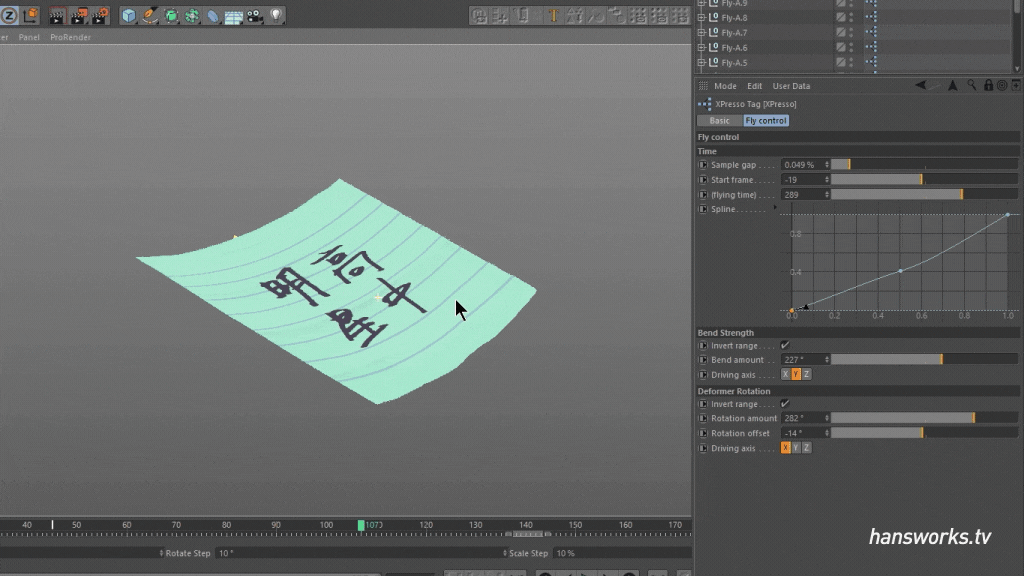Viewport: 1024px width, 576px height.
Task: Expand the Fly-A.8 tree item
Action: (701, 18)
